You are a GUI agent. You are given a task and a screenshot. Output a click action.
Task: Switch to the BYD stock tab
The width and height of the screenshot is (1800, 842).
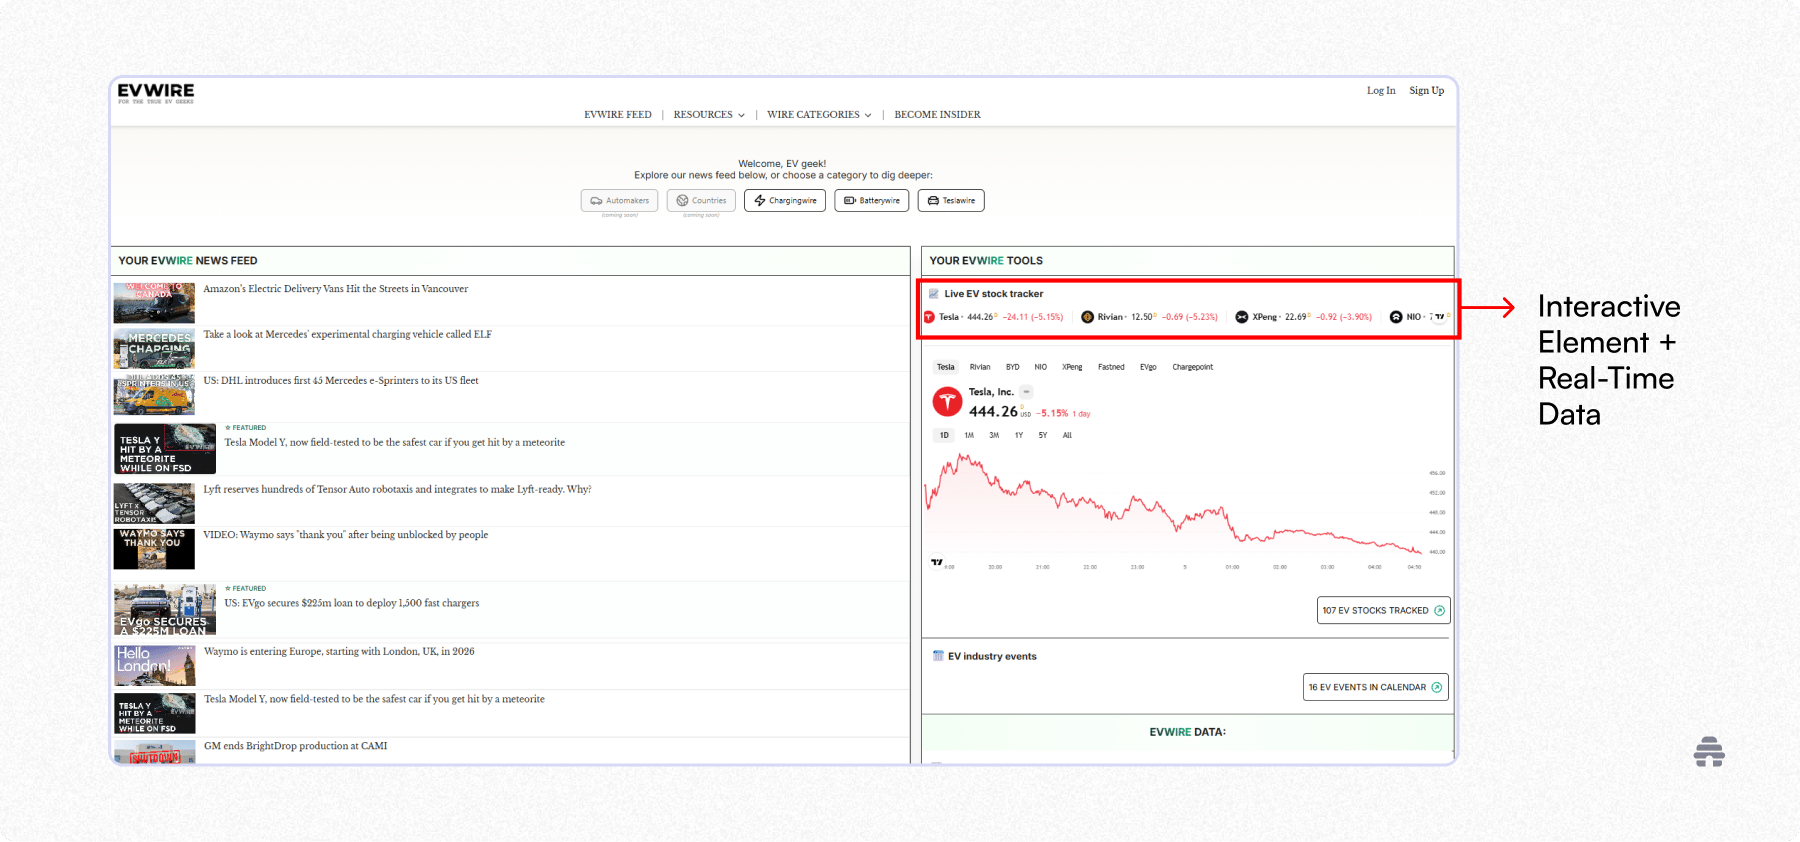[1013, 367]
